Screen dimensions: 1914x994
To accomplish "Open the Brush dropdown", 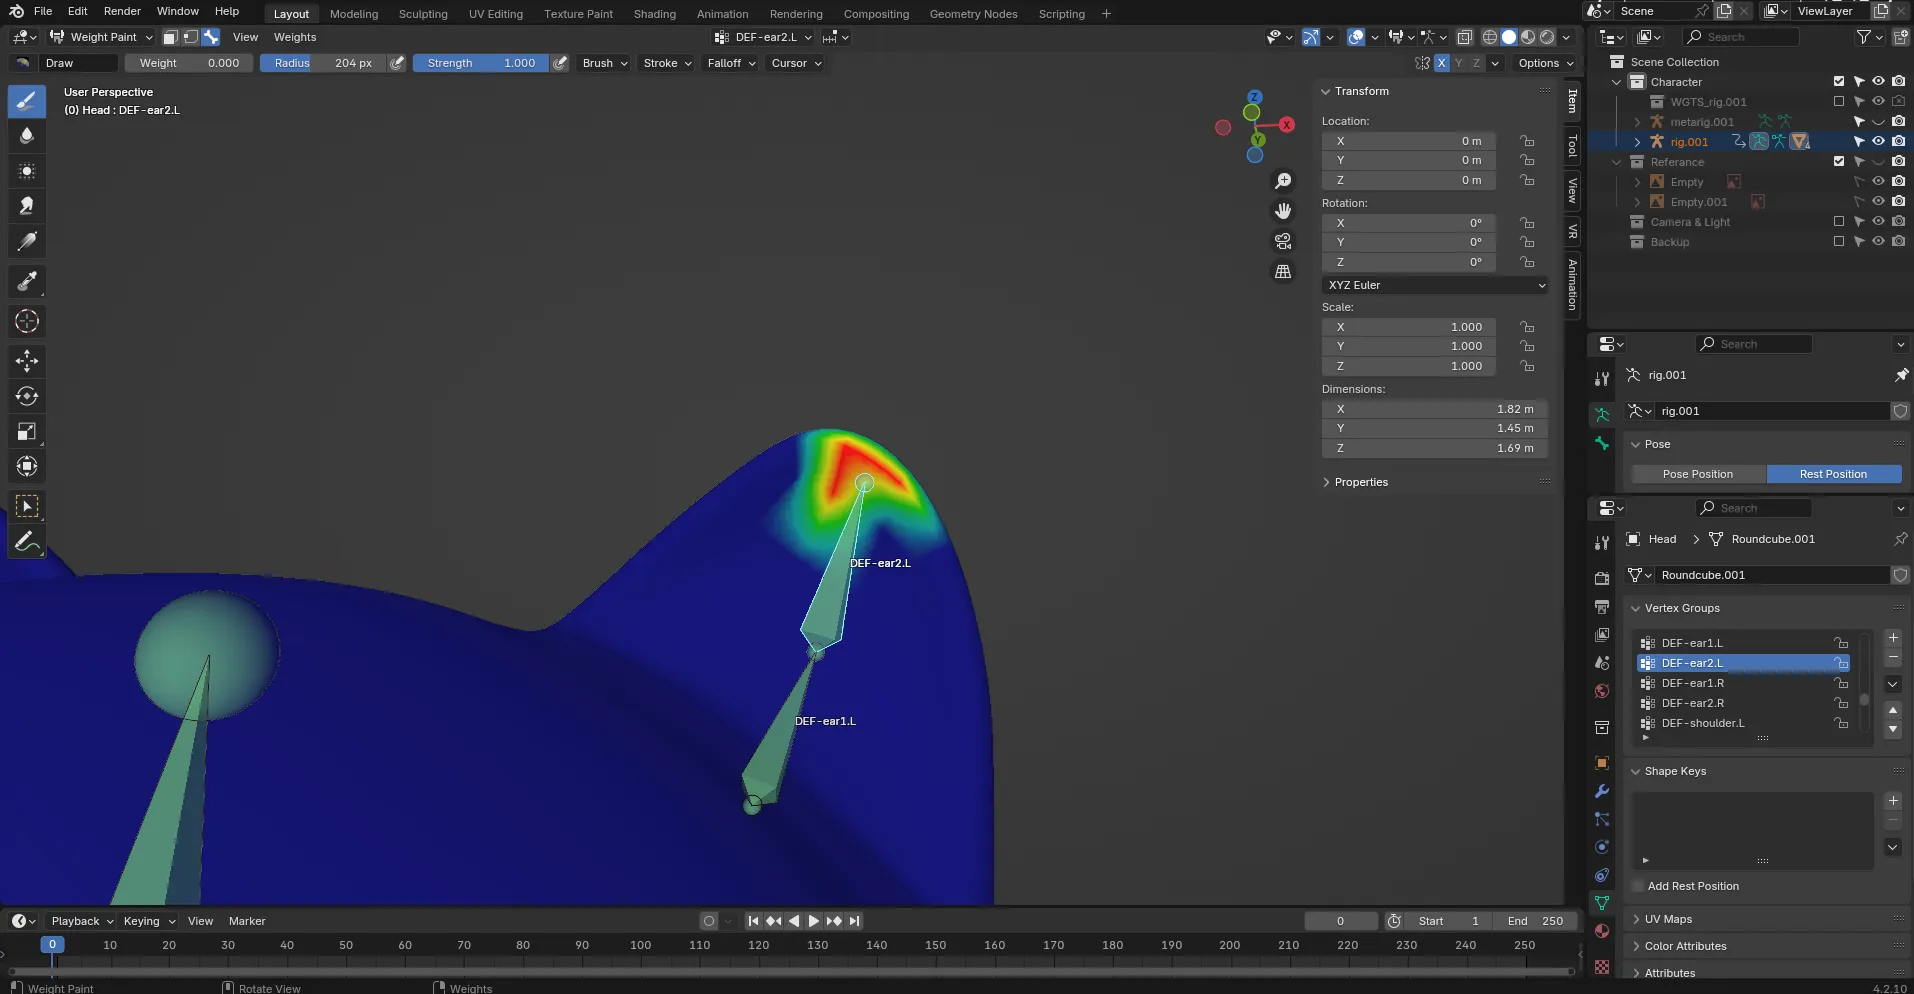I will click(605, 63).
